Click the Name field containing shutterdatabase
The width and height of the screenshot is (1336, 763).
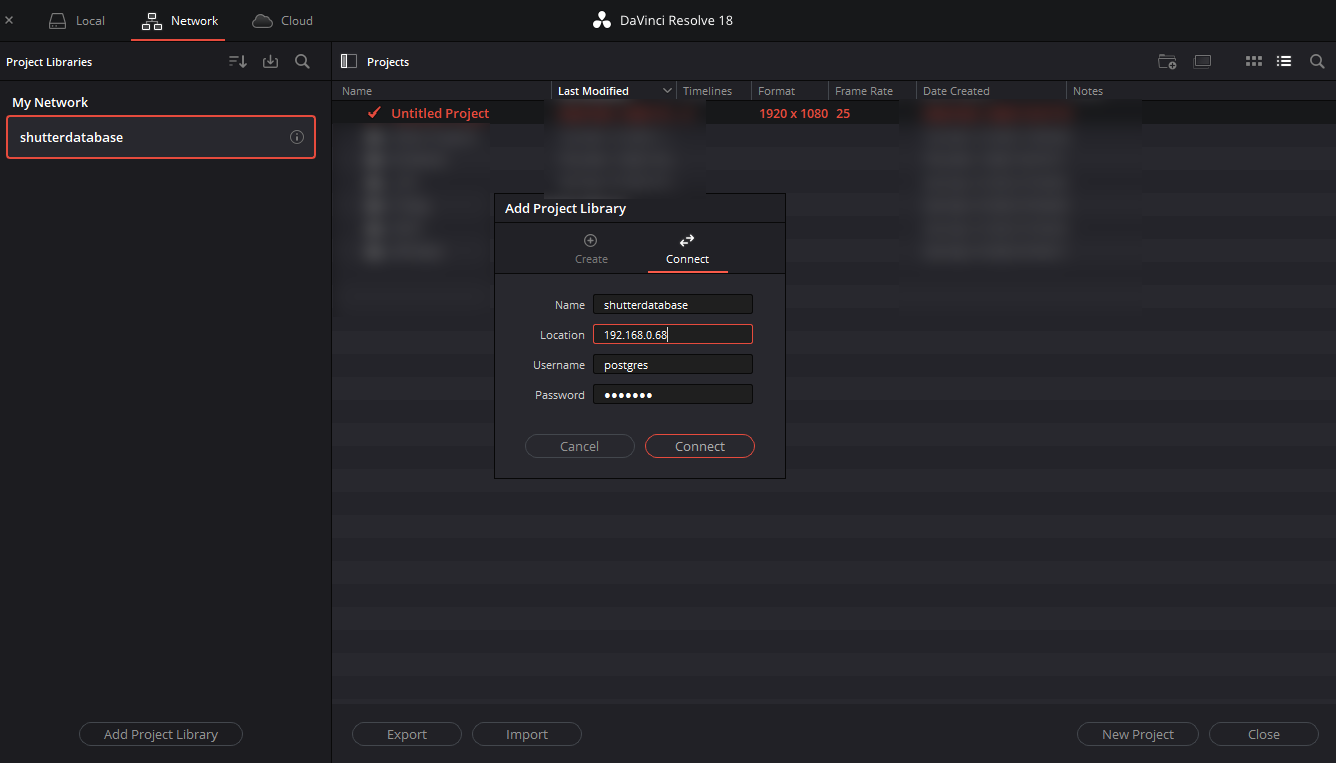[673, 305]
